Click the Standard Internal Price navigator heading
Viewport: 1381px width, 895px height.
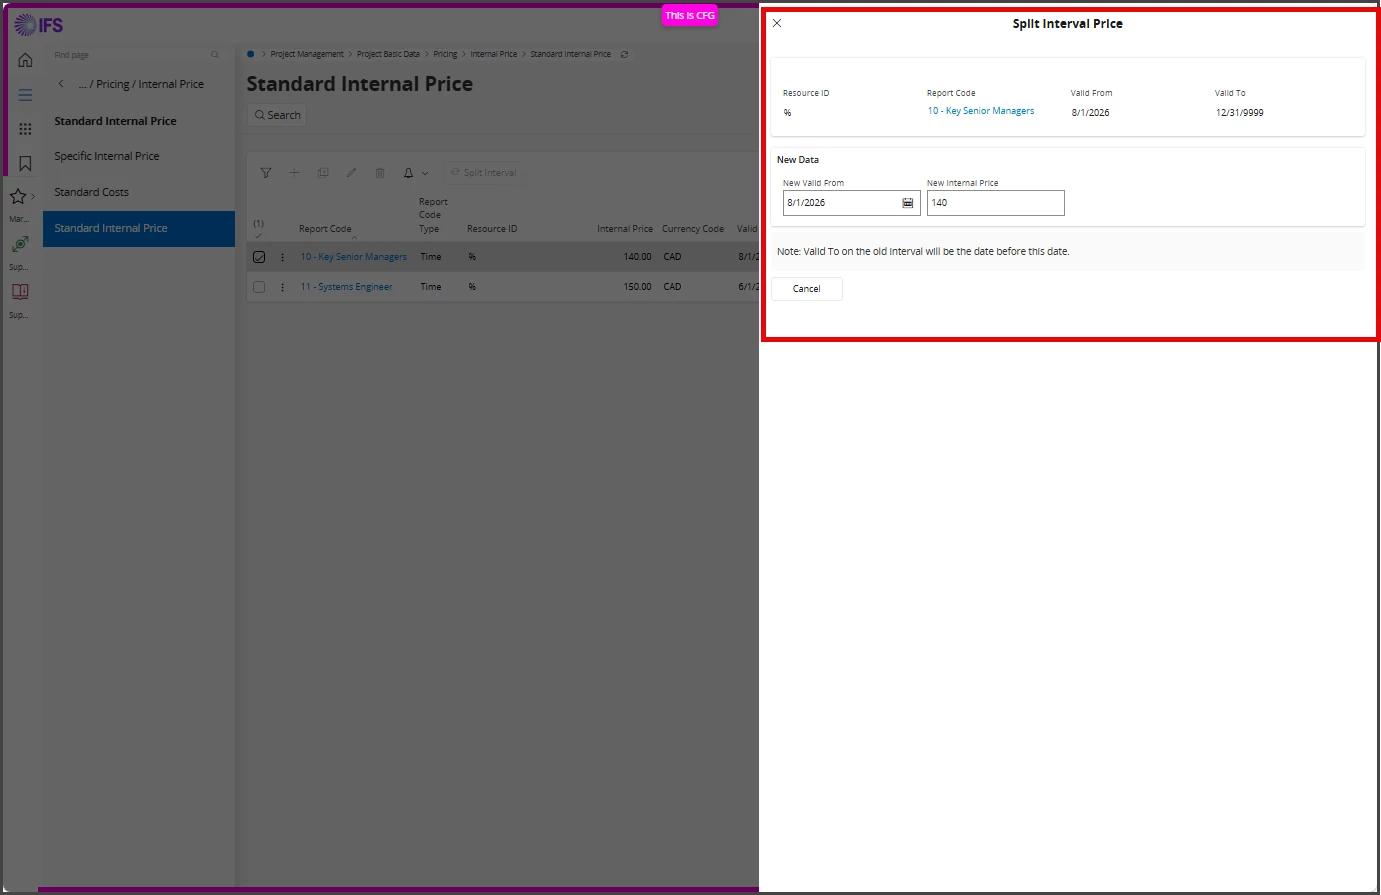pyautogui.click(x=115, y=121)
